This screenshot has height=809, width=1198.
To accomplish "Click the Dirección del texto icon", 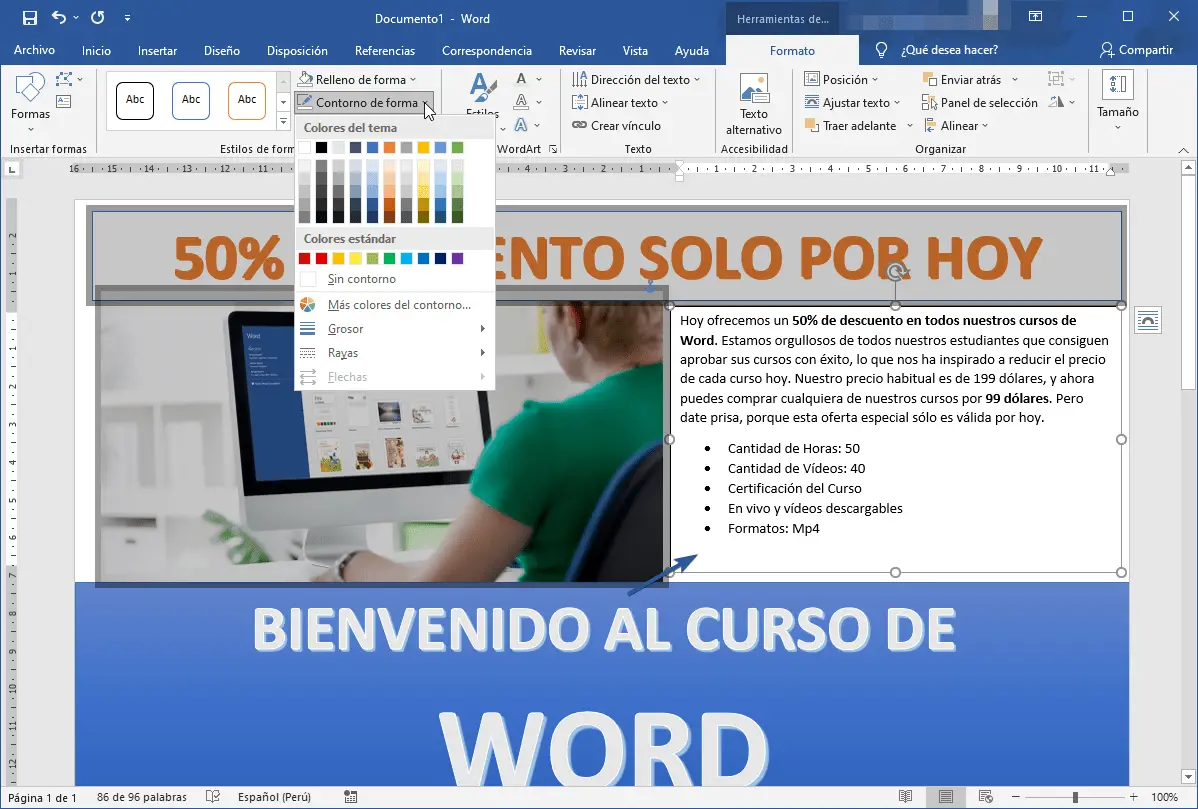I will [x=580, y=78].
